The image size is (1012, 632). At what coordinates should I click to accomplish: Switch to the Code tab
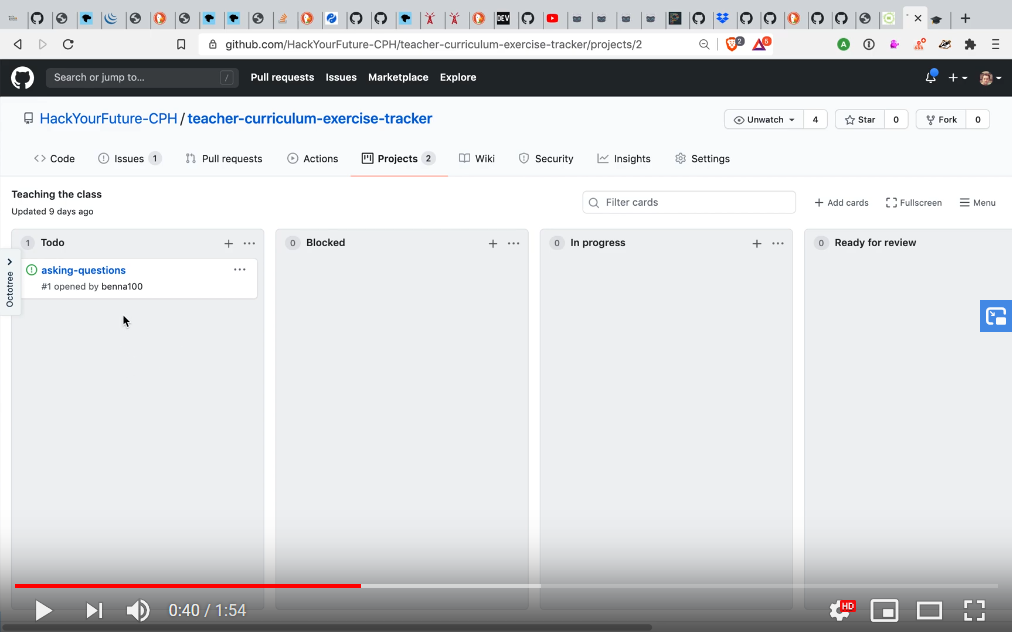[x=54, y=159]
